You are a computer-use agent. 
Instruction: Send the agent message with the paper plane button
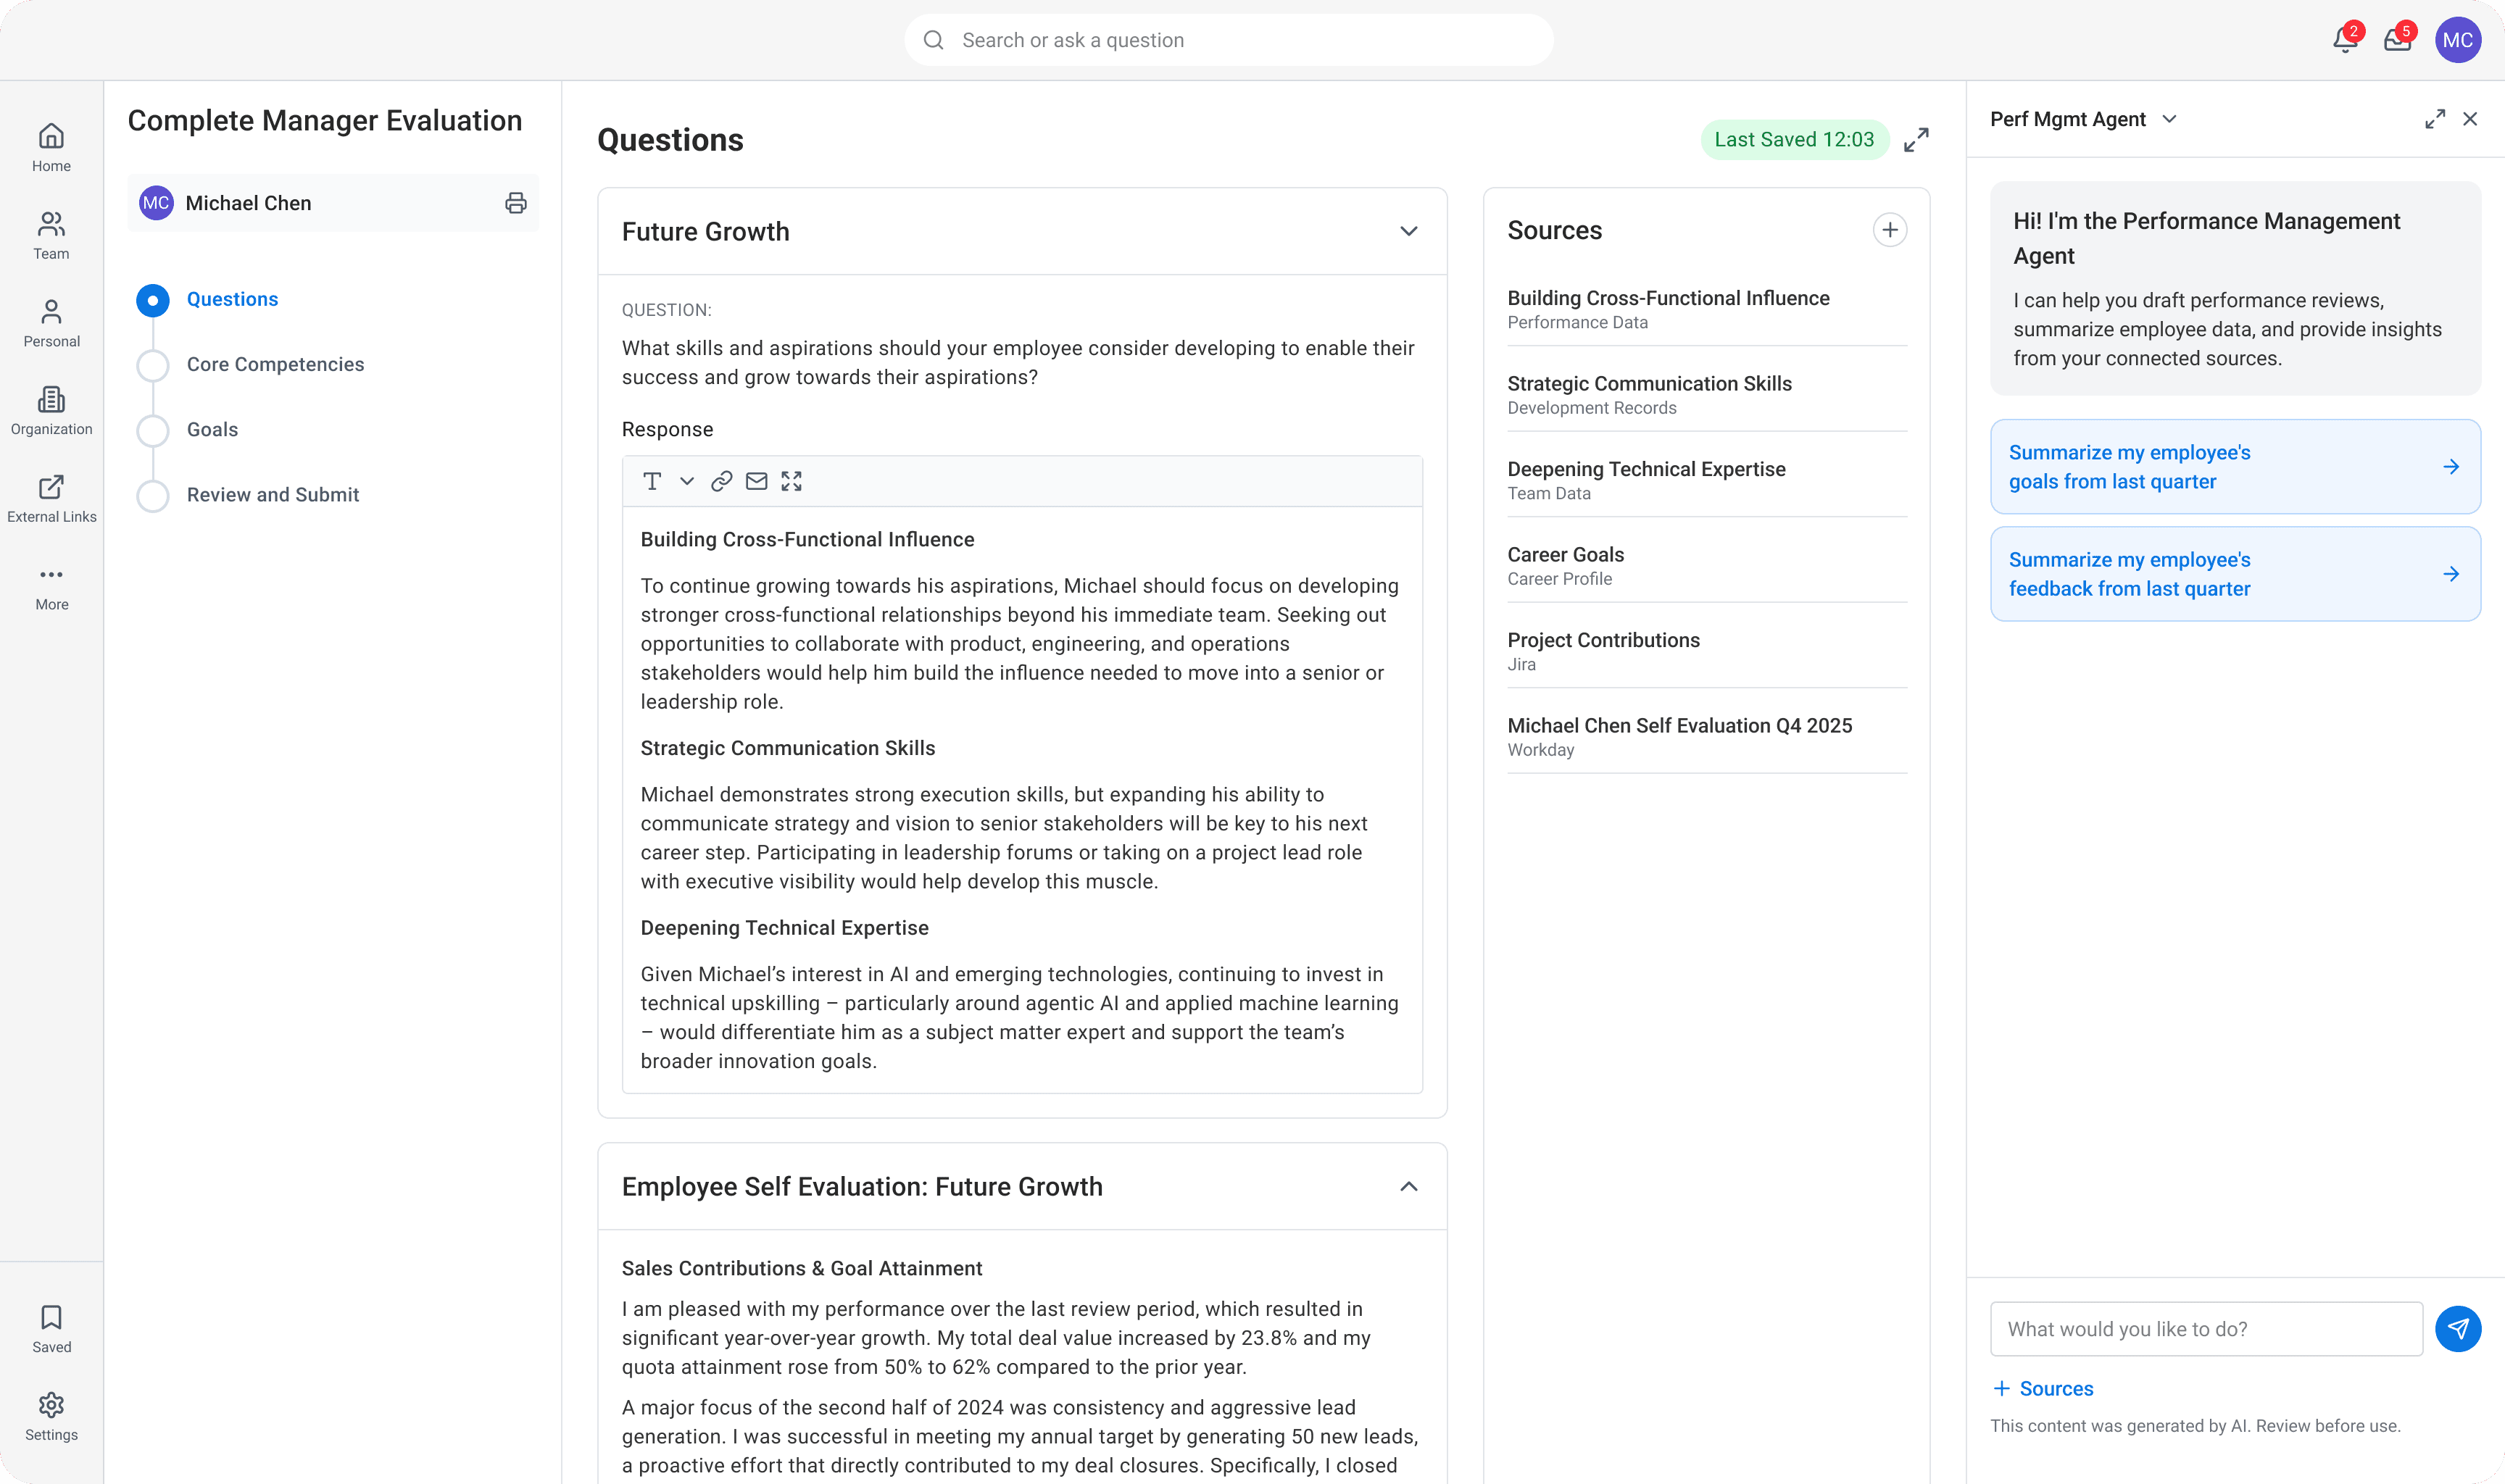[2458, 1329]
